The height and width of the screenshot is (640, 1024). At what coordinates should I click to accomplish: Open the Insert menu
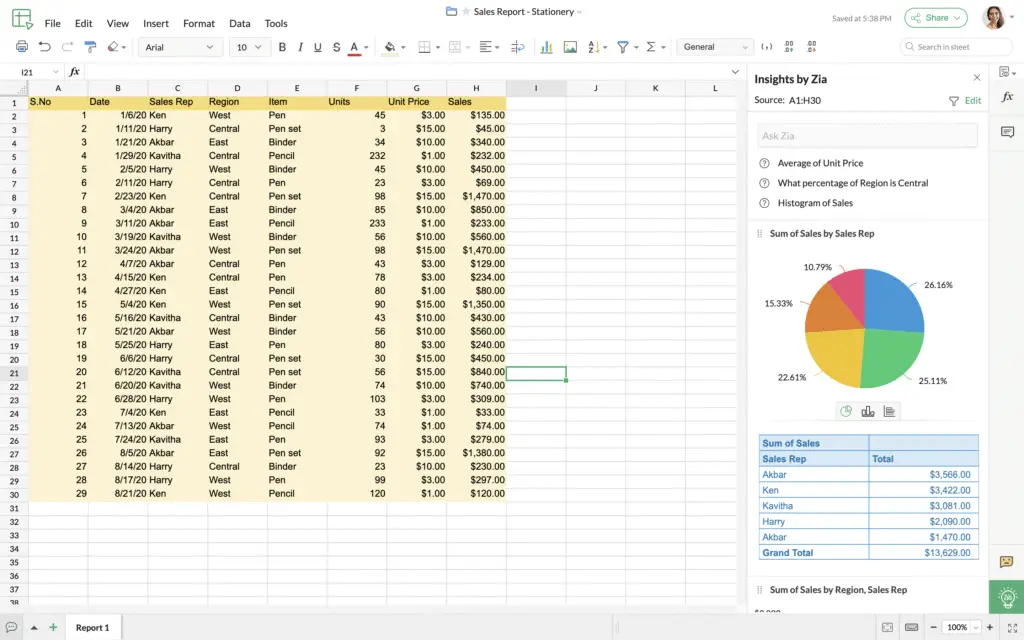click(x=156, y=23)
